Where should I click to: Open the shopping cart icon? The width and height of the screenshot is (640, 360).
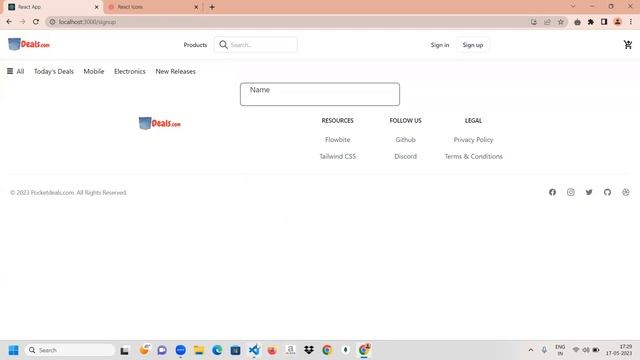point(628,44)
